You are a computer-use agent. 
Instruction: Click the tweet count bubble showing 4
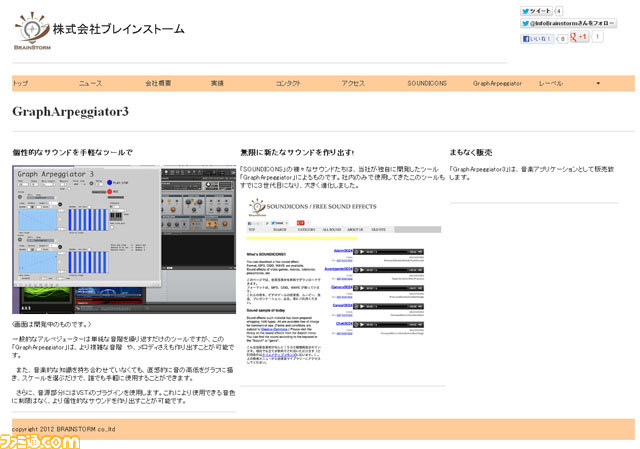point(558,11)
